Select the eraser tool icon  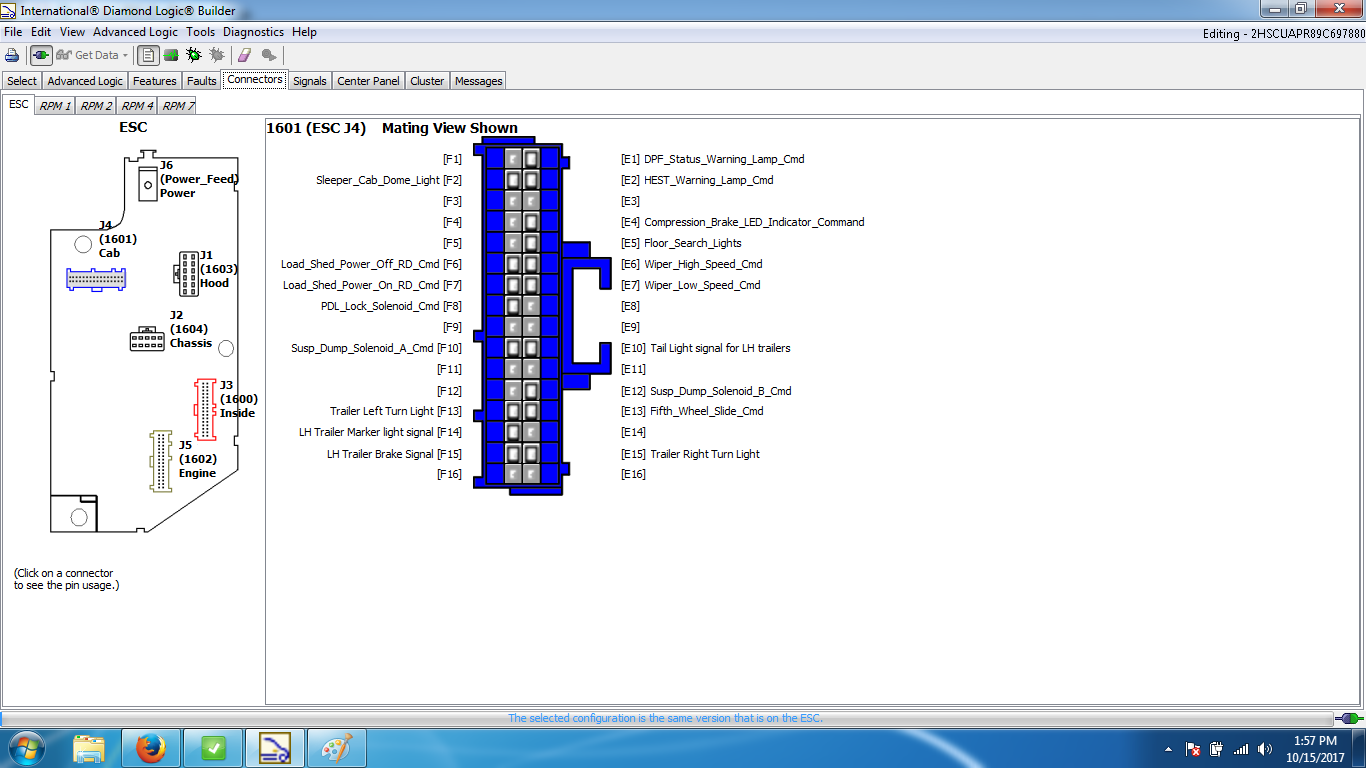click(x=245, y=55)
